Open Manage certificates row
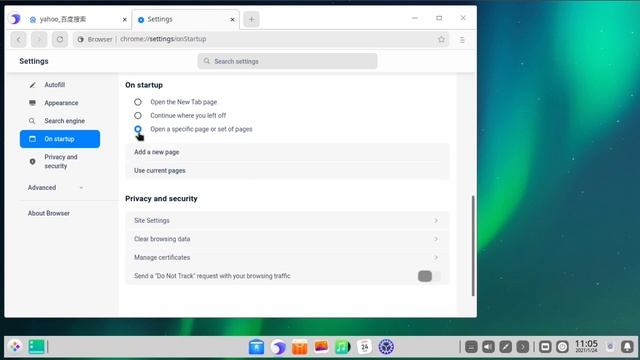The height and width of the screenshot is (360, 640). 287,258
